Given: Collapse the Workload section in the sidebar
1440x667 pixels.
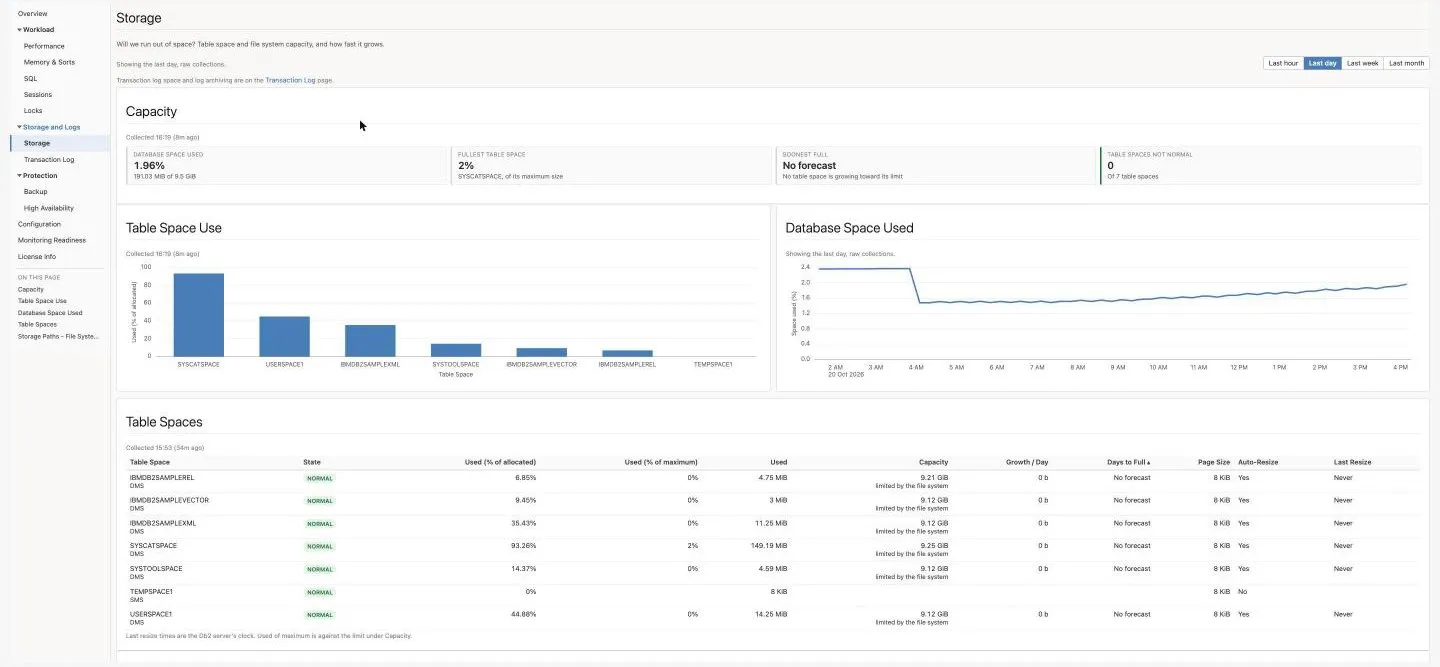Looking at the screenshot, I should (36, 30).
